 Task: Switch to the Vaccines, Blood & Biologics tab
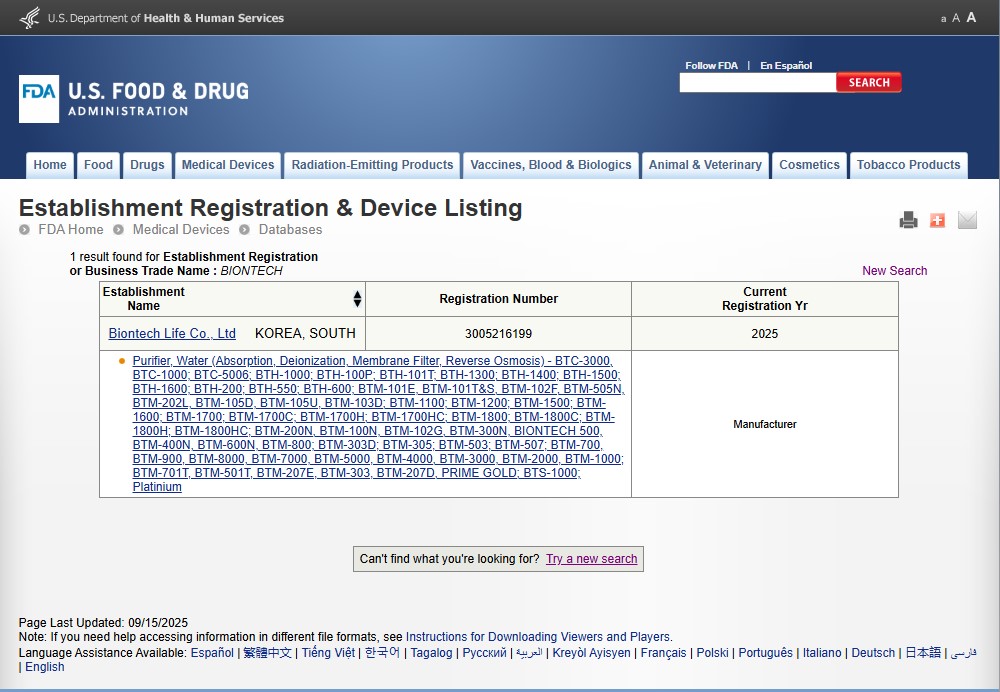click(x=551, y=165)
